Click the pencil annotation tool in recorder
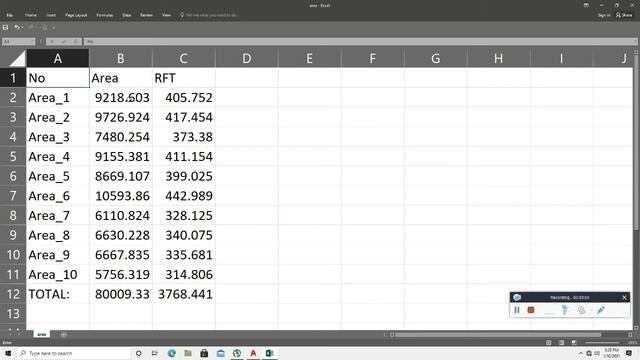The height and width of the screenshot is (360, 640). click(x=600, y=310)
